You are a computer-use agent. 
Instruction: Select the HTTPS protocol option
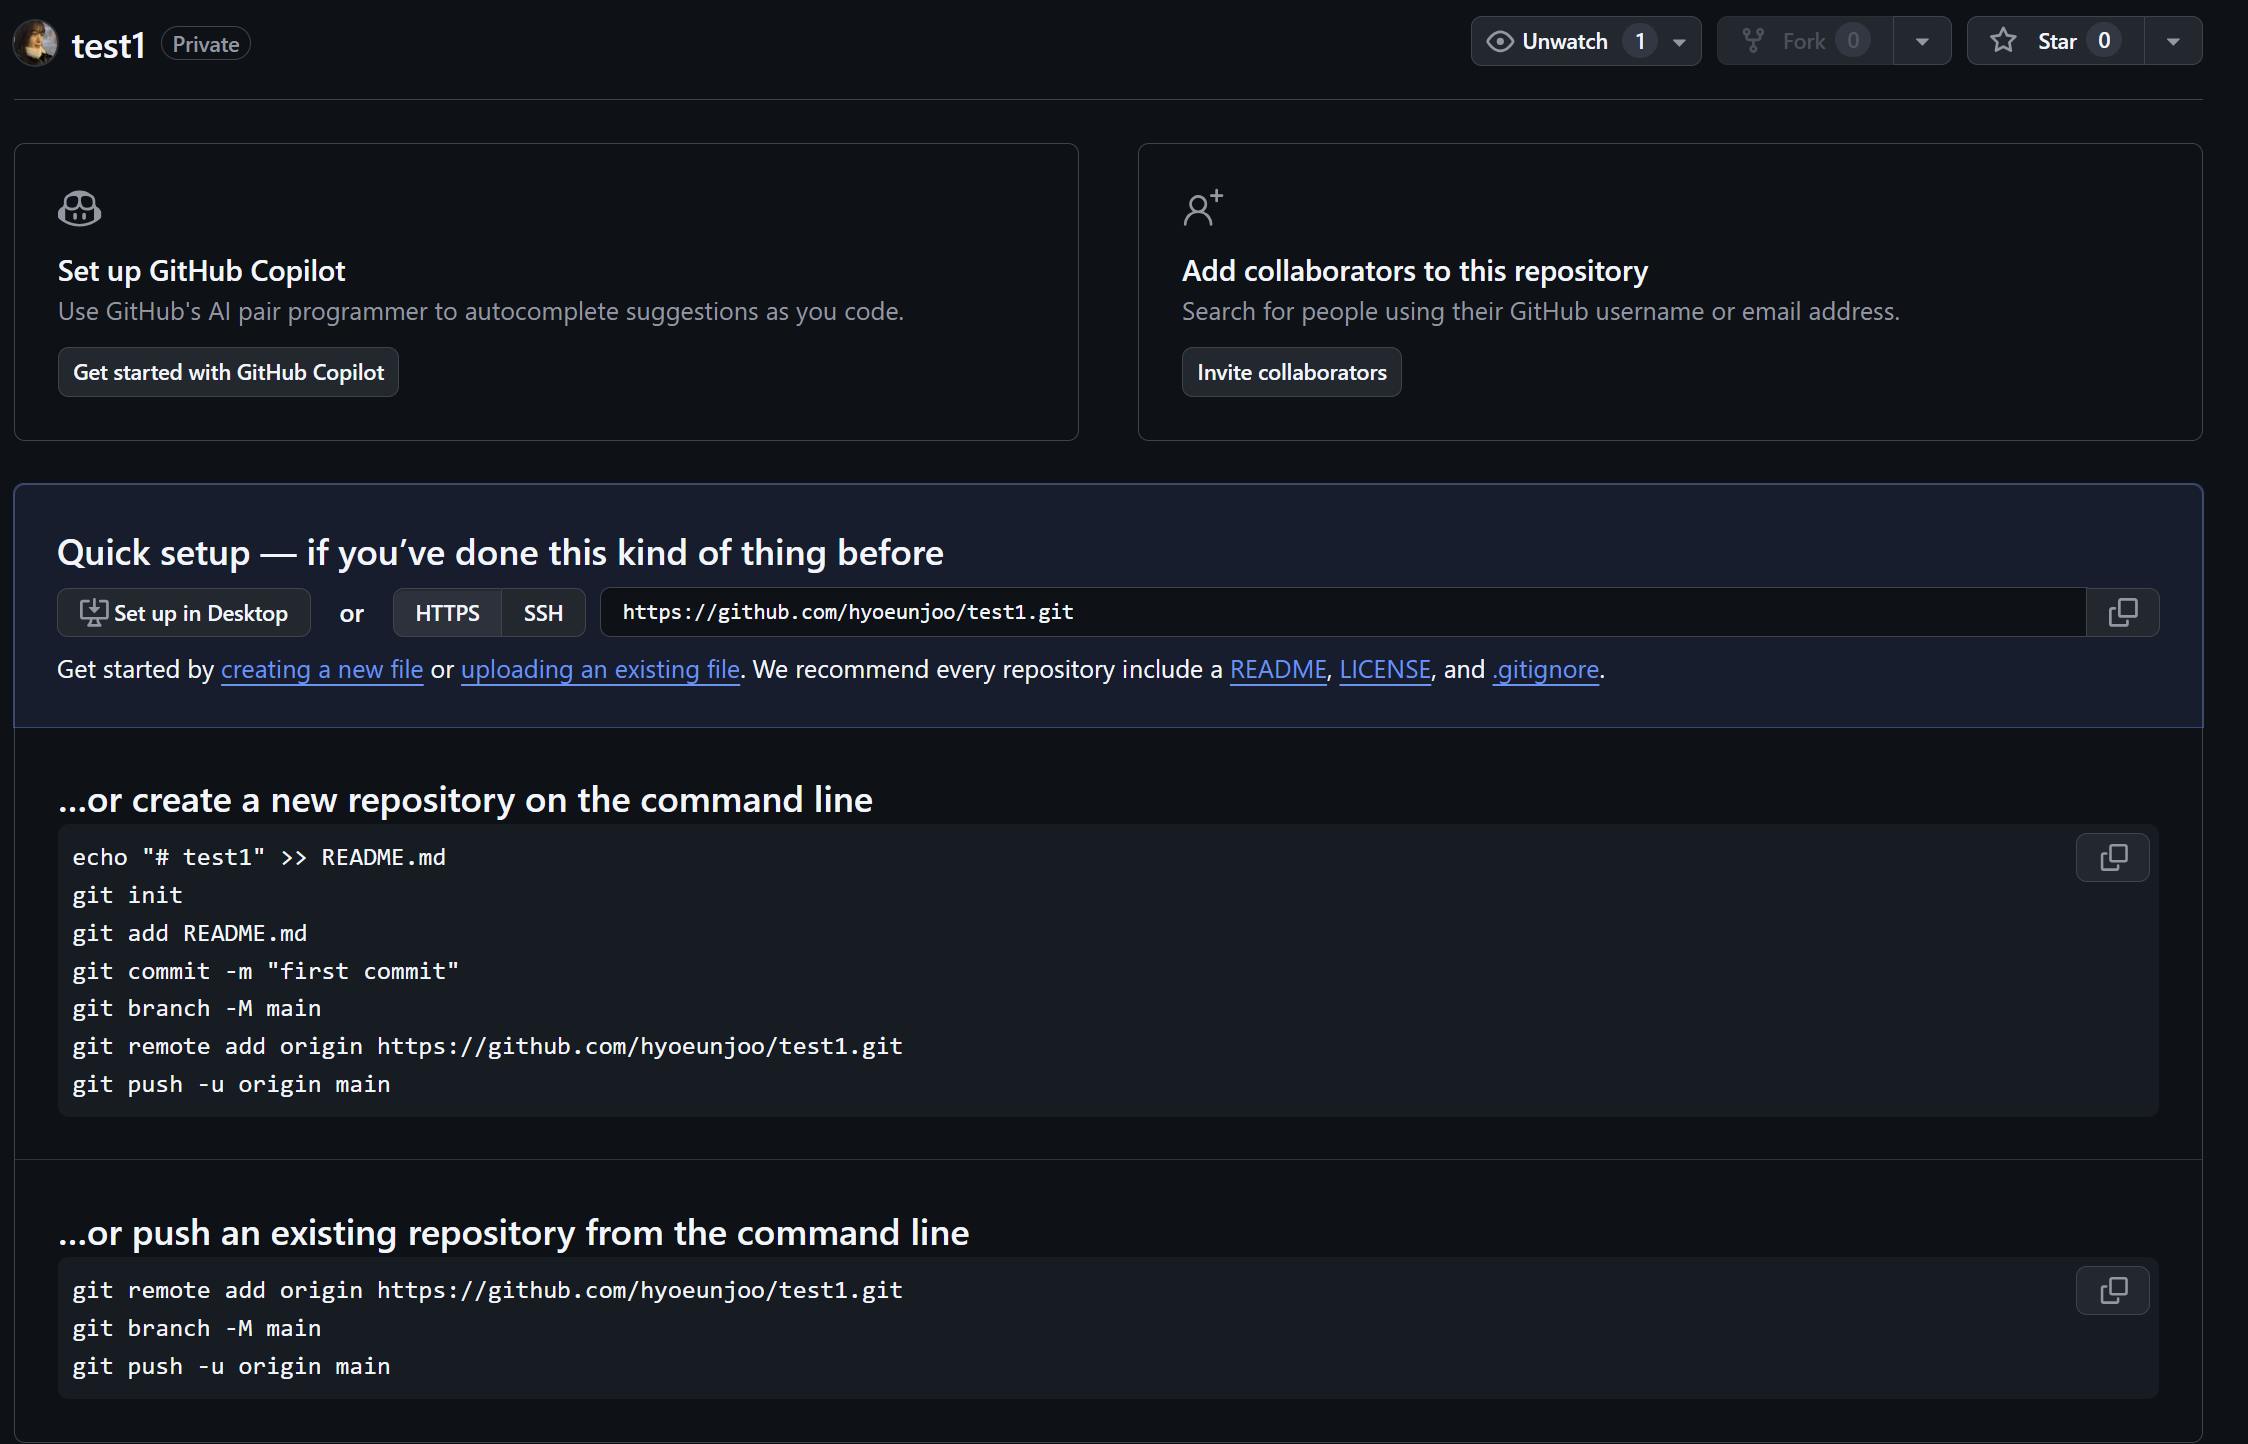(447, 613)
